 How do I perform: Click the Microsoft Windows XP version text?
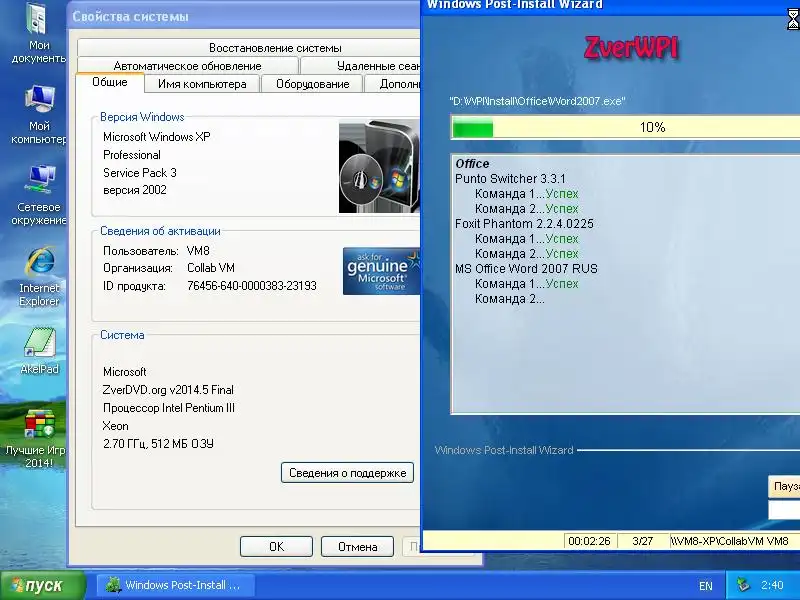(156, 137)
